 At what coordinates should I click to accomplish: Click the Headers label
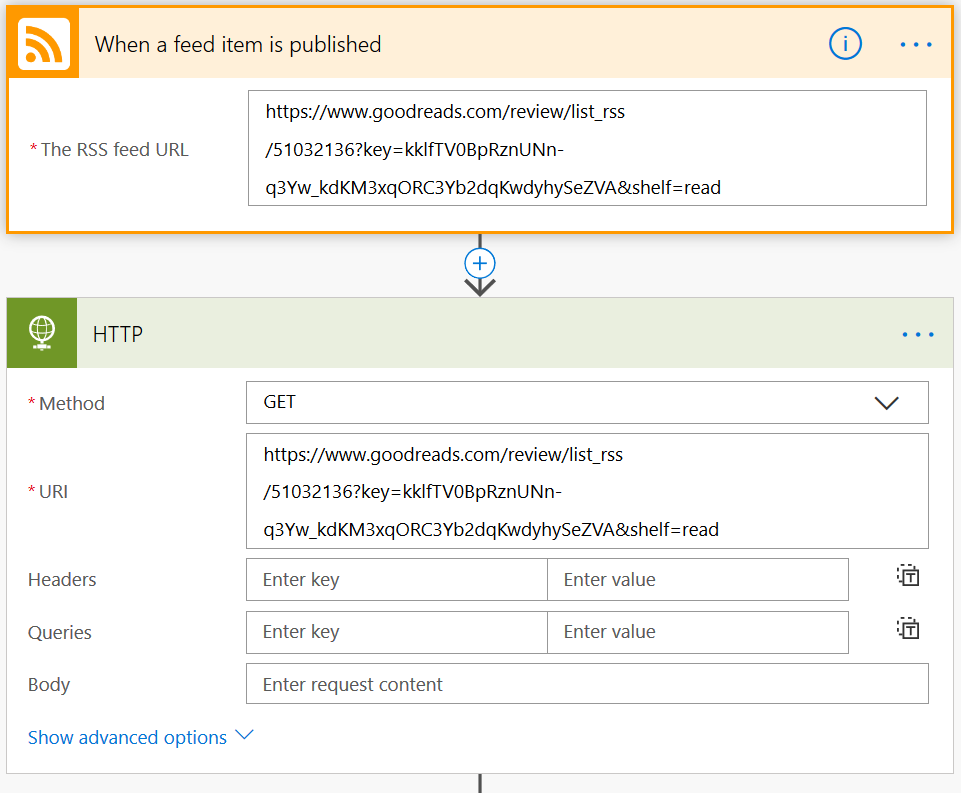(x=62, y=580)
